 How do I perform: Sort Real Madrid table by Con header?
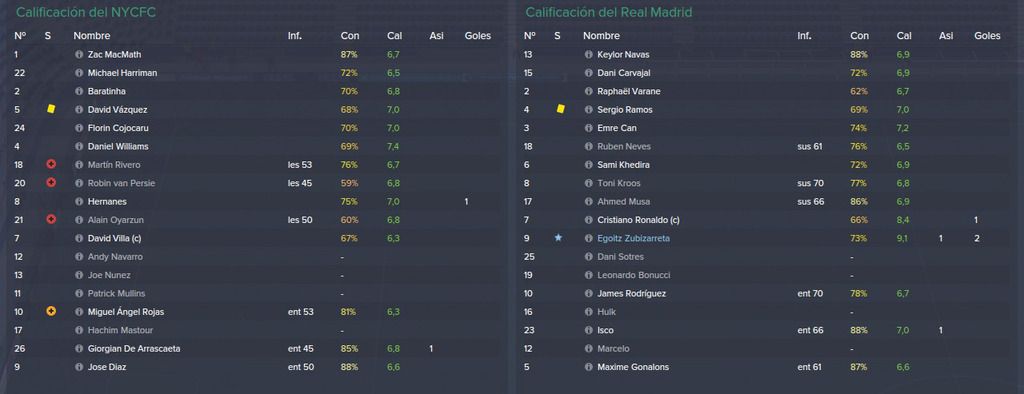click(x=859, y=36)
